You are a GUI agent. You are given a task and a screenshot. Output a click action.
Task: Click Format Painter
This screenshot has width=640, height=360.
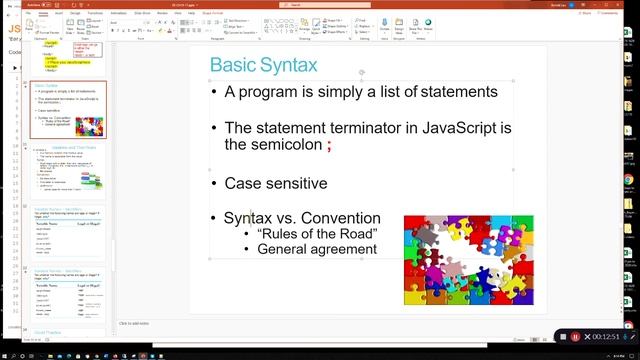pyautogui.click(x=47, y=32)
